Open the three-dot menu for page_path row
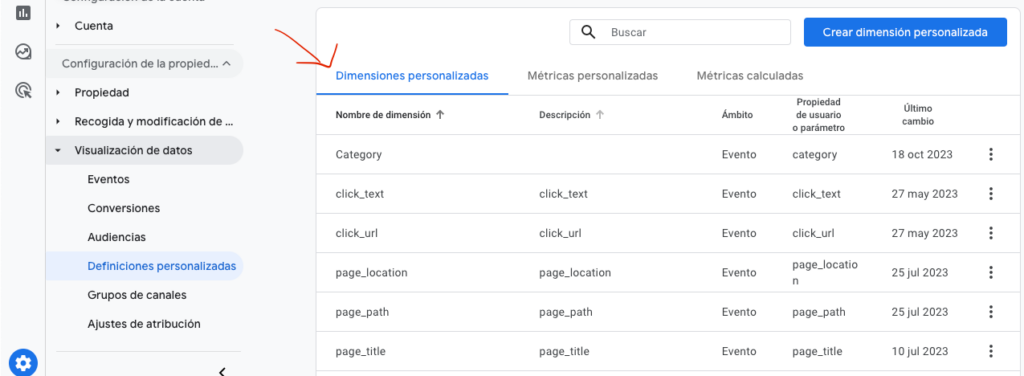Viewport: 1024px width, 376px height. tap(991, 312)
